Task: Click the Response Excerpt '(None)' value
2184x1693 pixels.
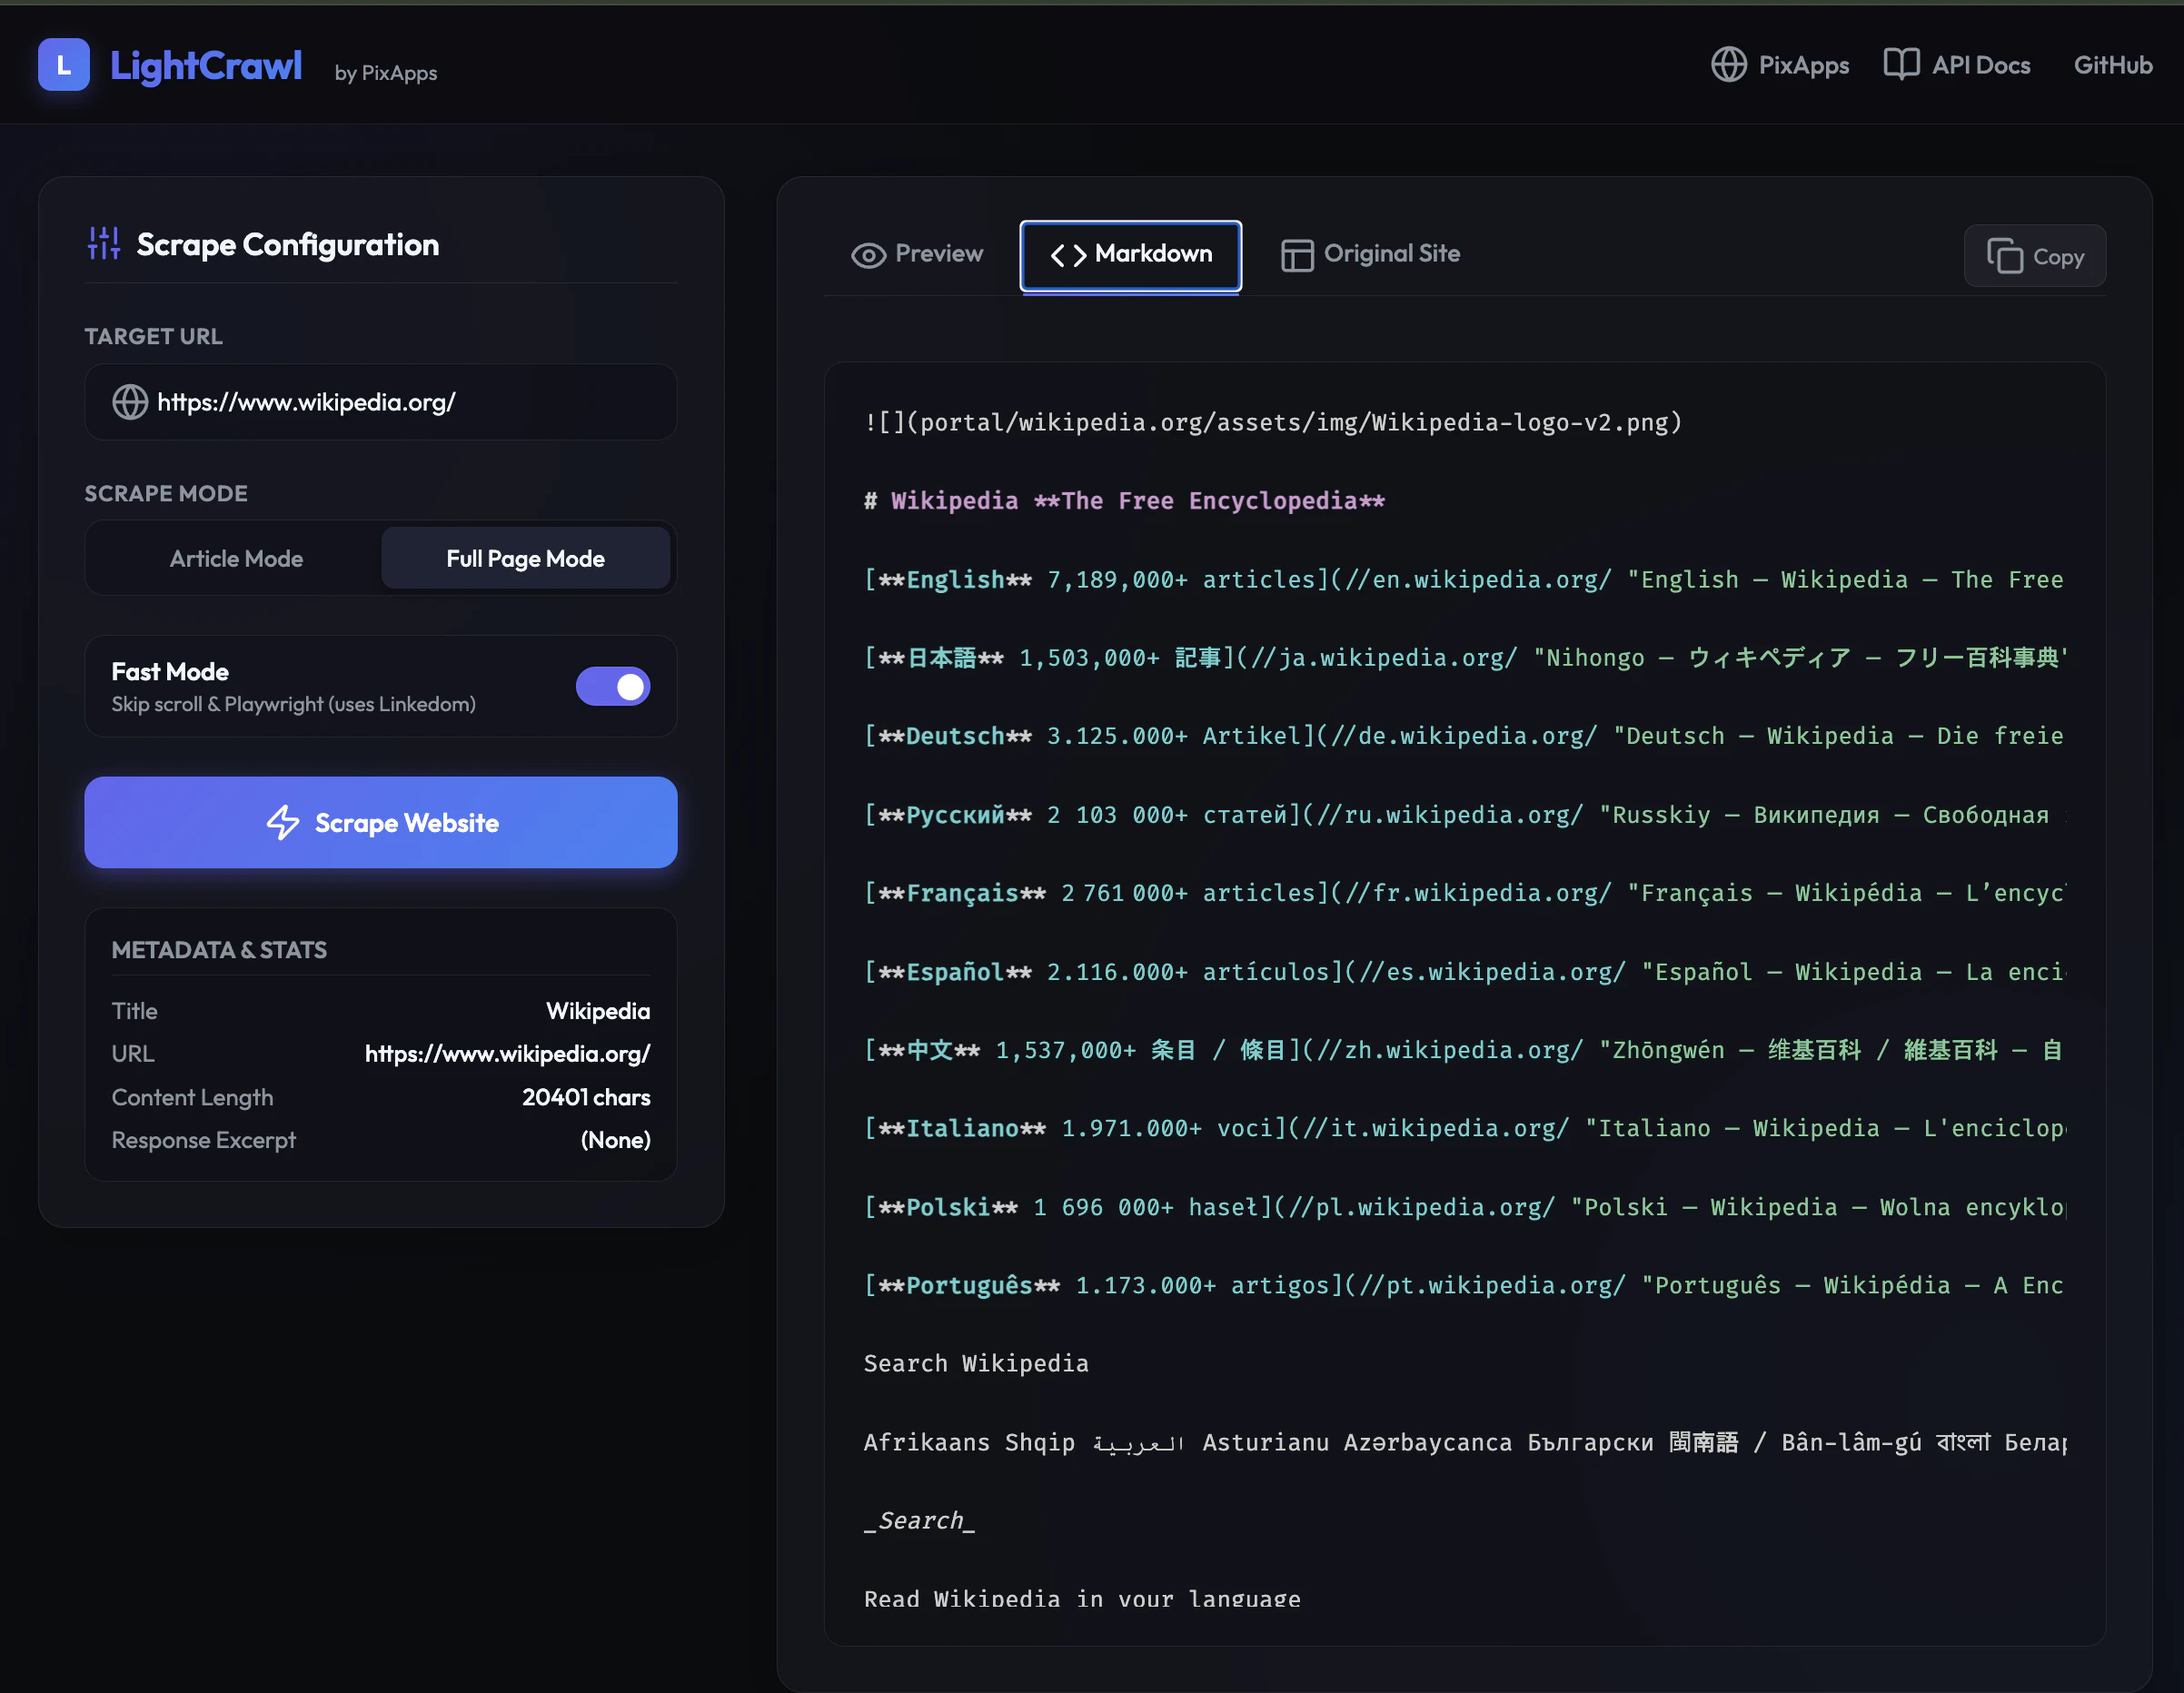Action: [616, 1140]
